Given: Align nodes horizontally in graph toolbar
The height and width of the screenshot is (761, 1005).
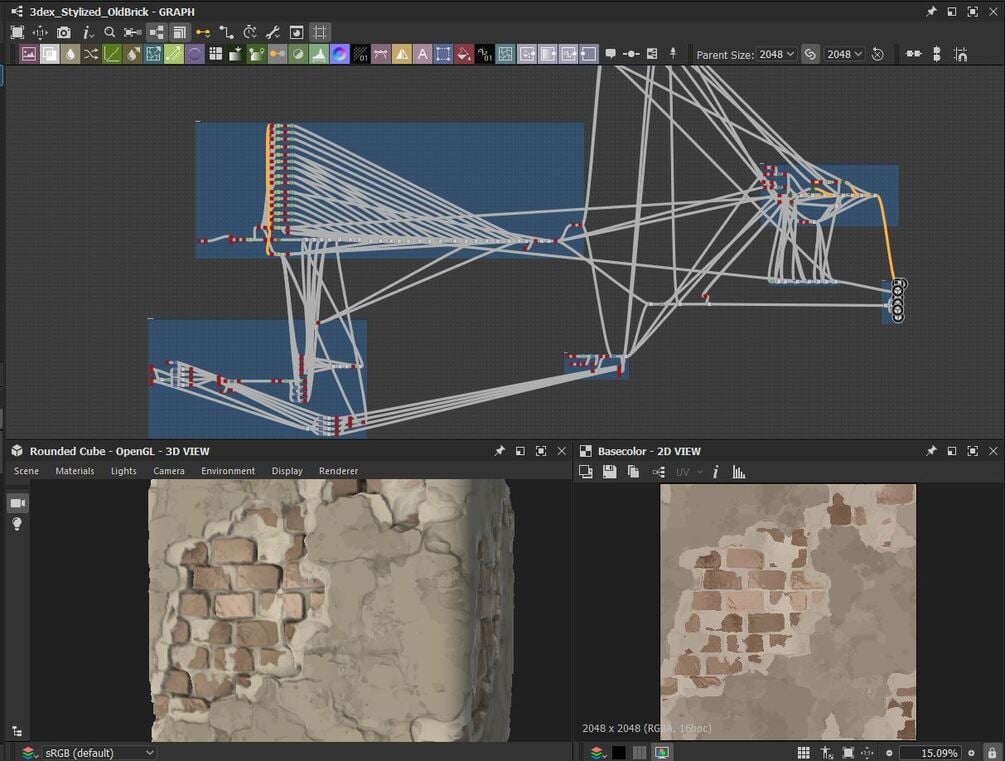Looking at the screenshot, I should pos(913,54).
